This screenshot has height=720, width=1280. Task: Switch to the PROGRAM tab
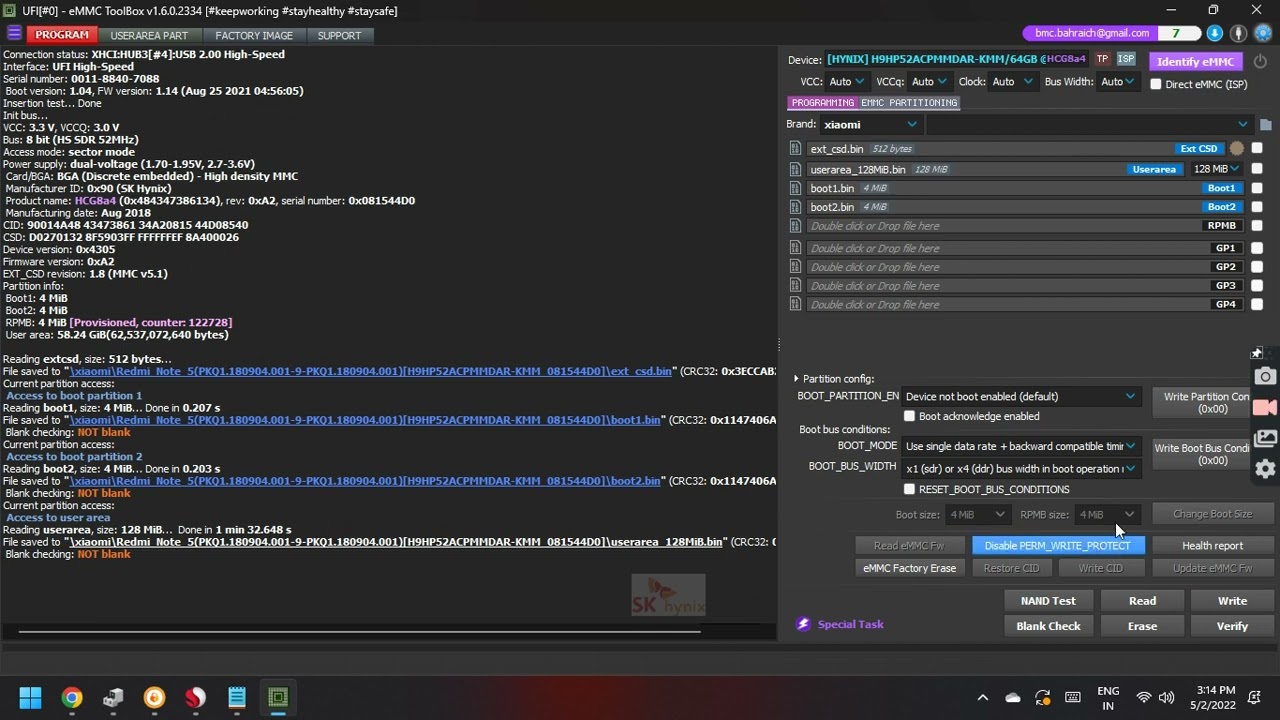click(x=62, y=35)
